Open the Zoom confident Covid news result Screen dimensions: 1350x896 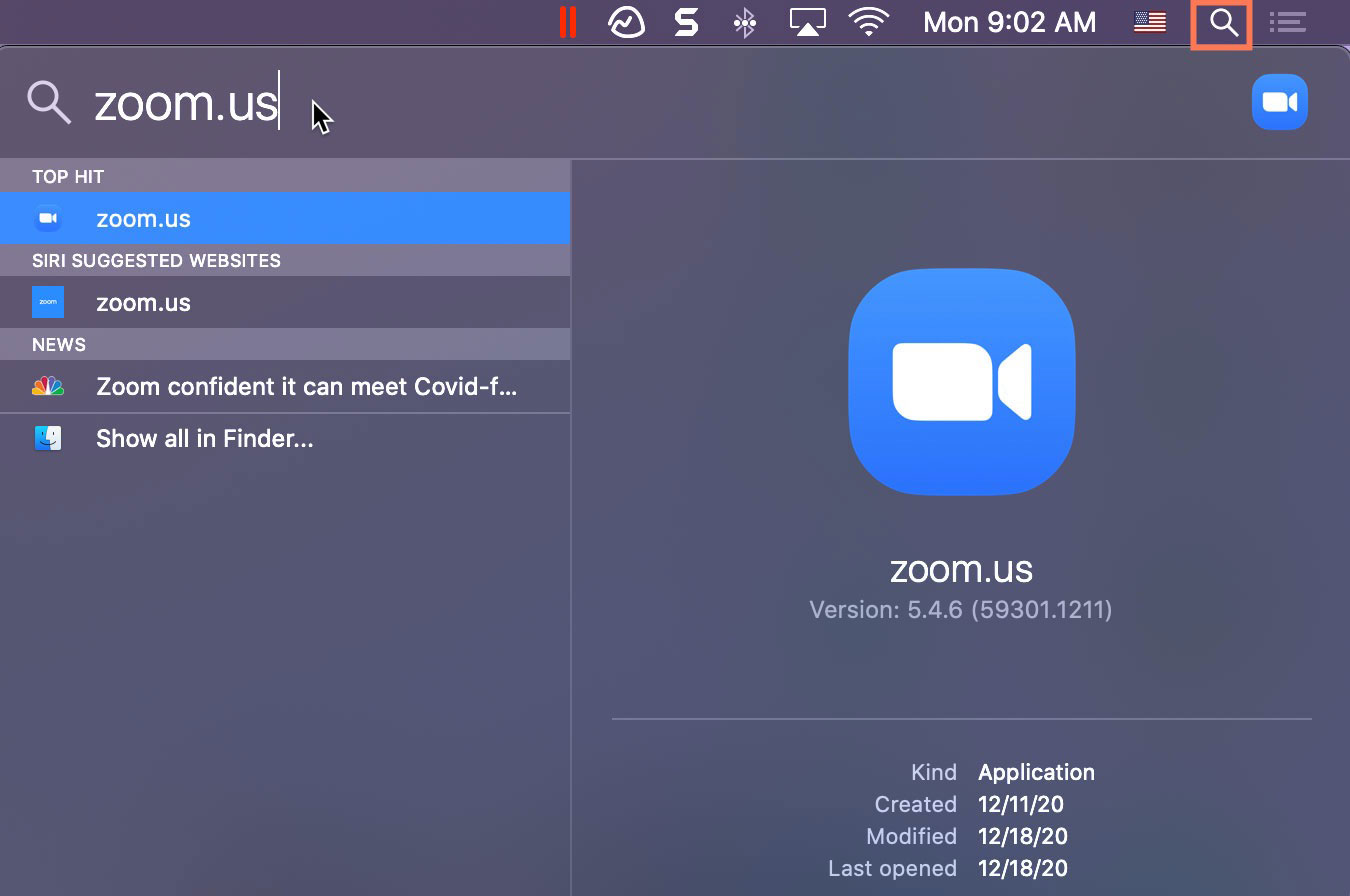285,386
